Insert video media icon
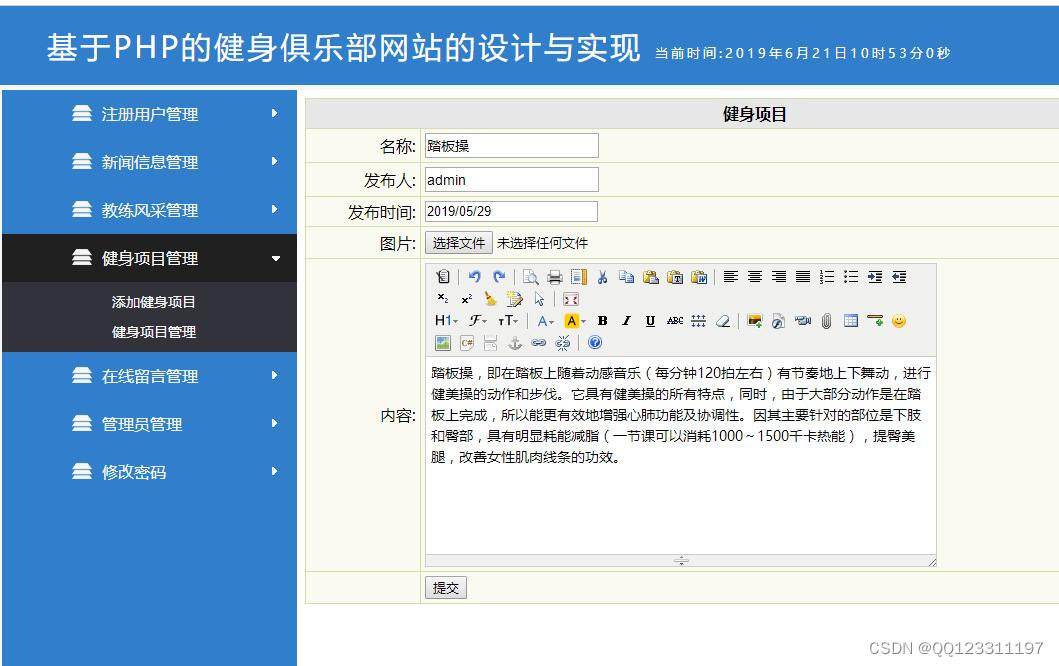1059x666 pixels. pos(802,321)
